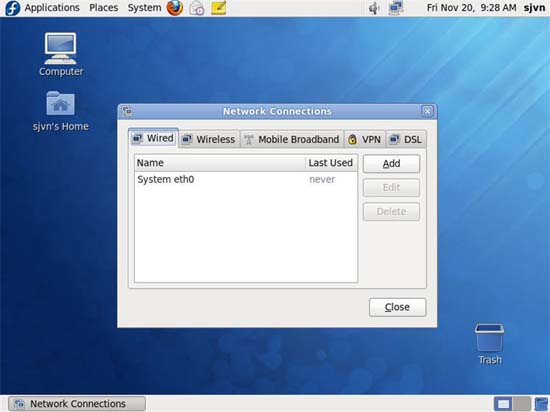Viewport: 550px width, 412px height.
Task: Click the Close button in dialog
Action: tap(397, 307)
